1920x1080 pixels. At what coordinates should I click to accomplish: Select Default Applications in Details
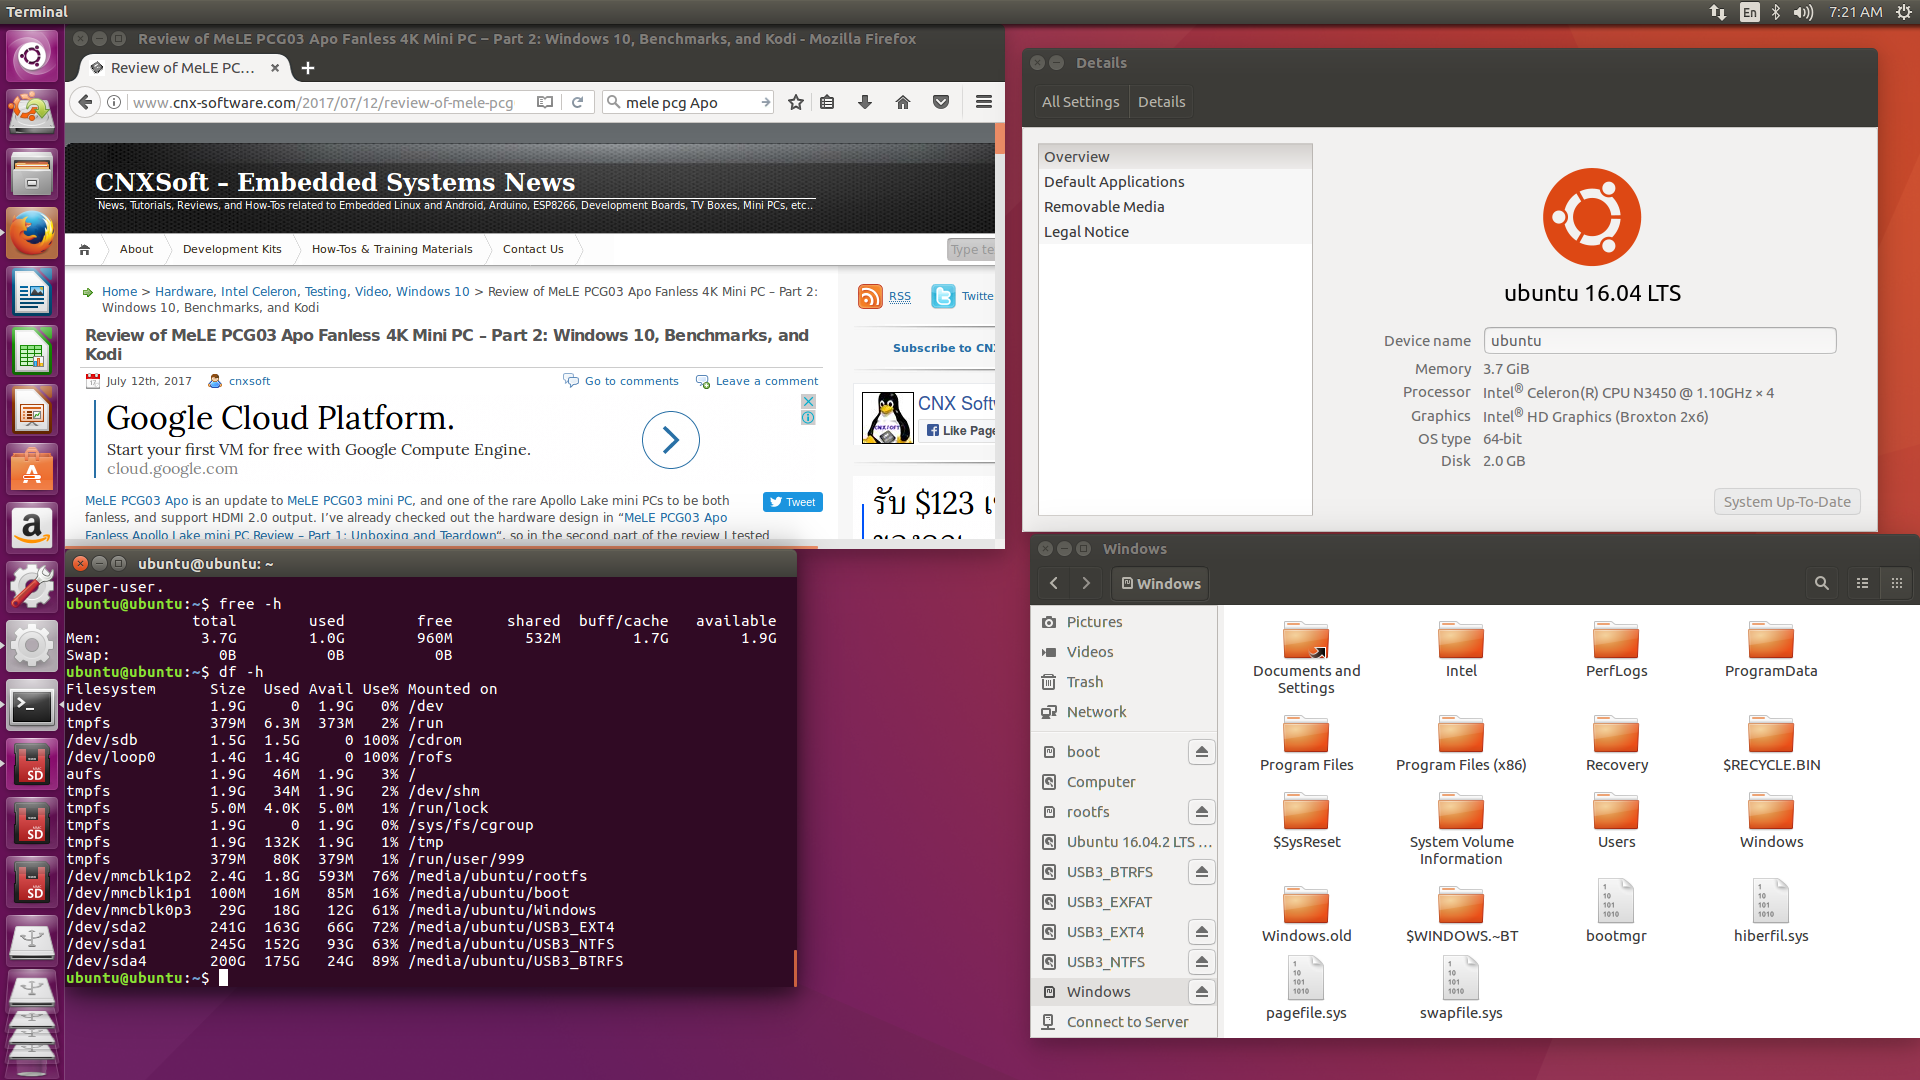click(1175, 182)
